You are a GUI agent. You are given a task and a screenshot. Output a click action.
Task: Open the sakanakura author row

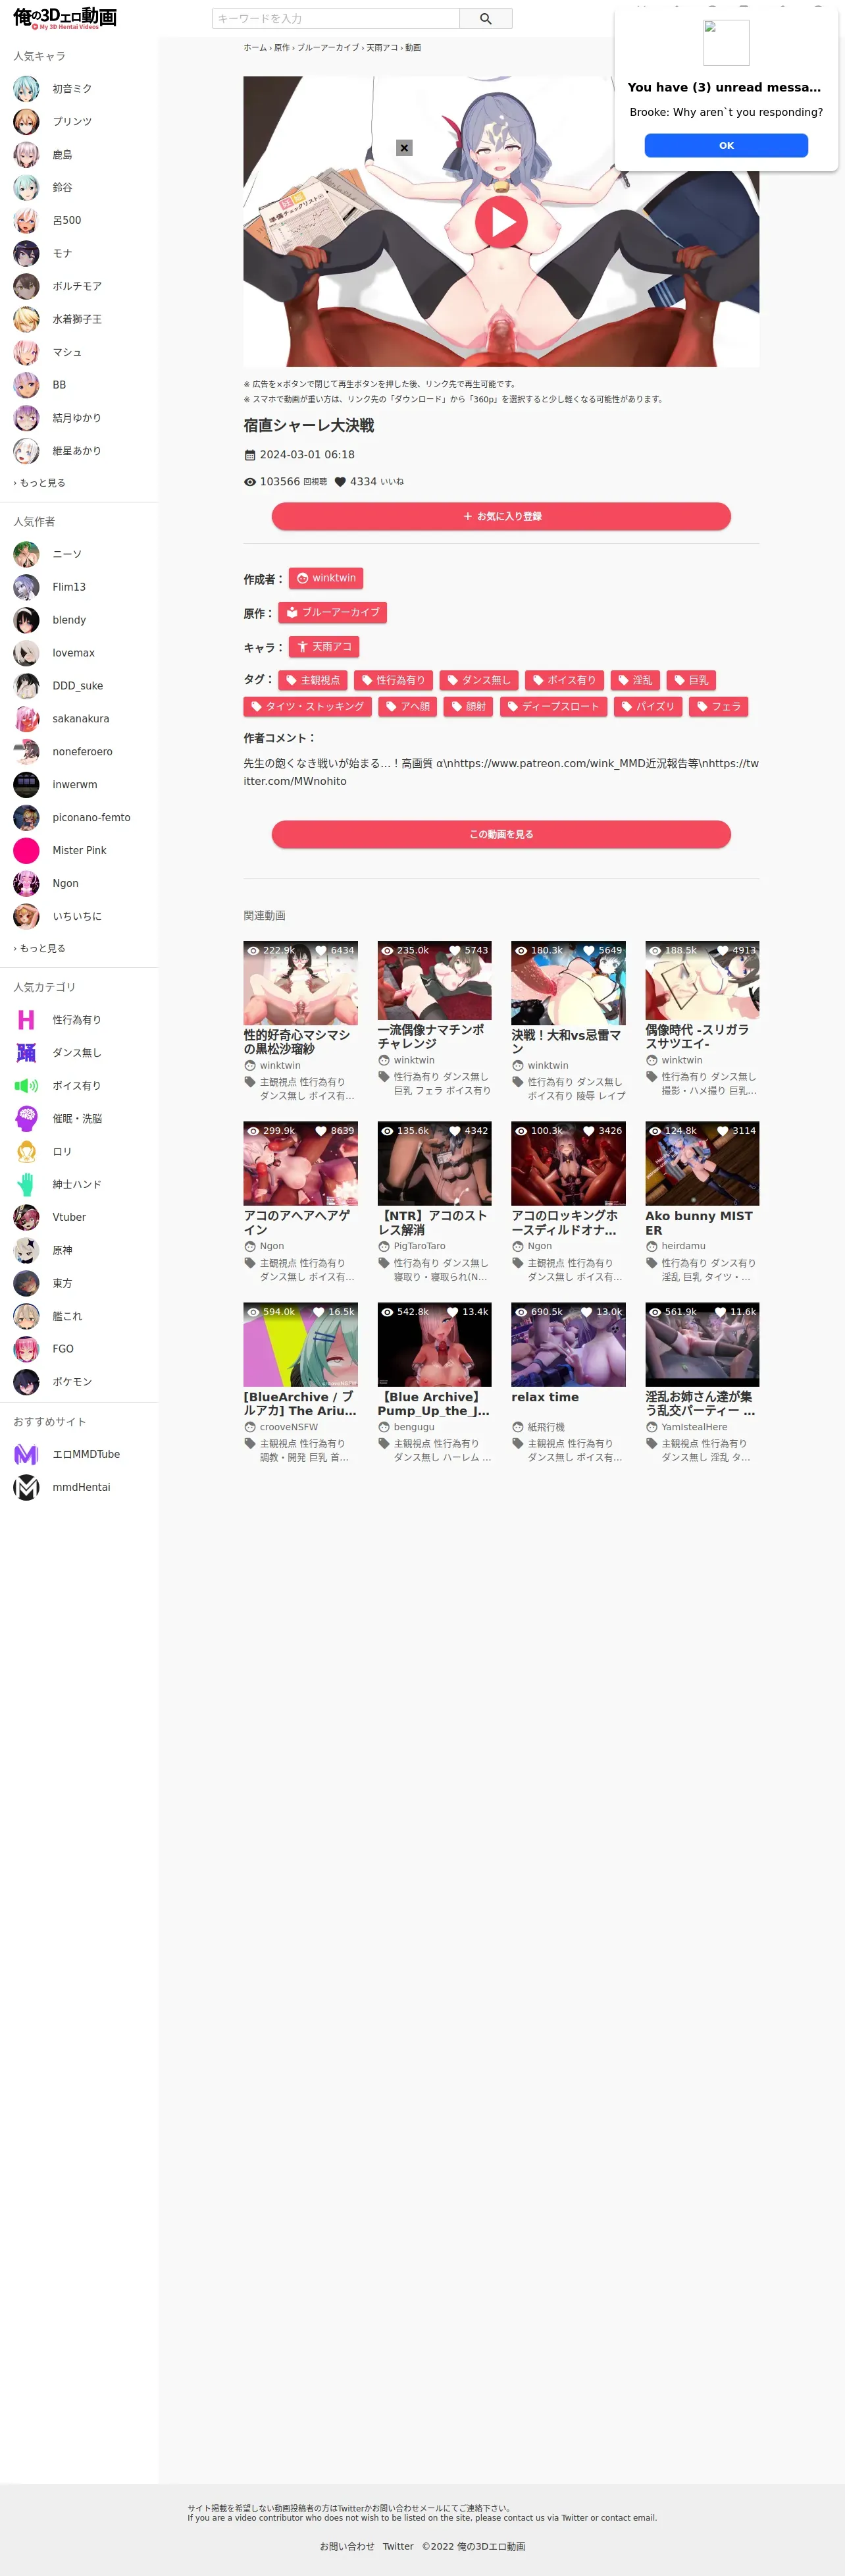click(x=79, y=719)
